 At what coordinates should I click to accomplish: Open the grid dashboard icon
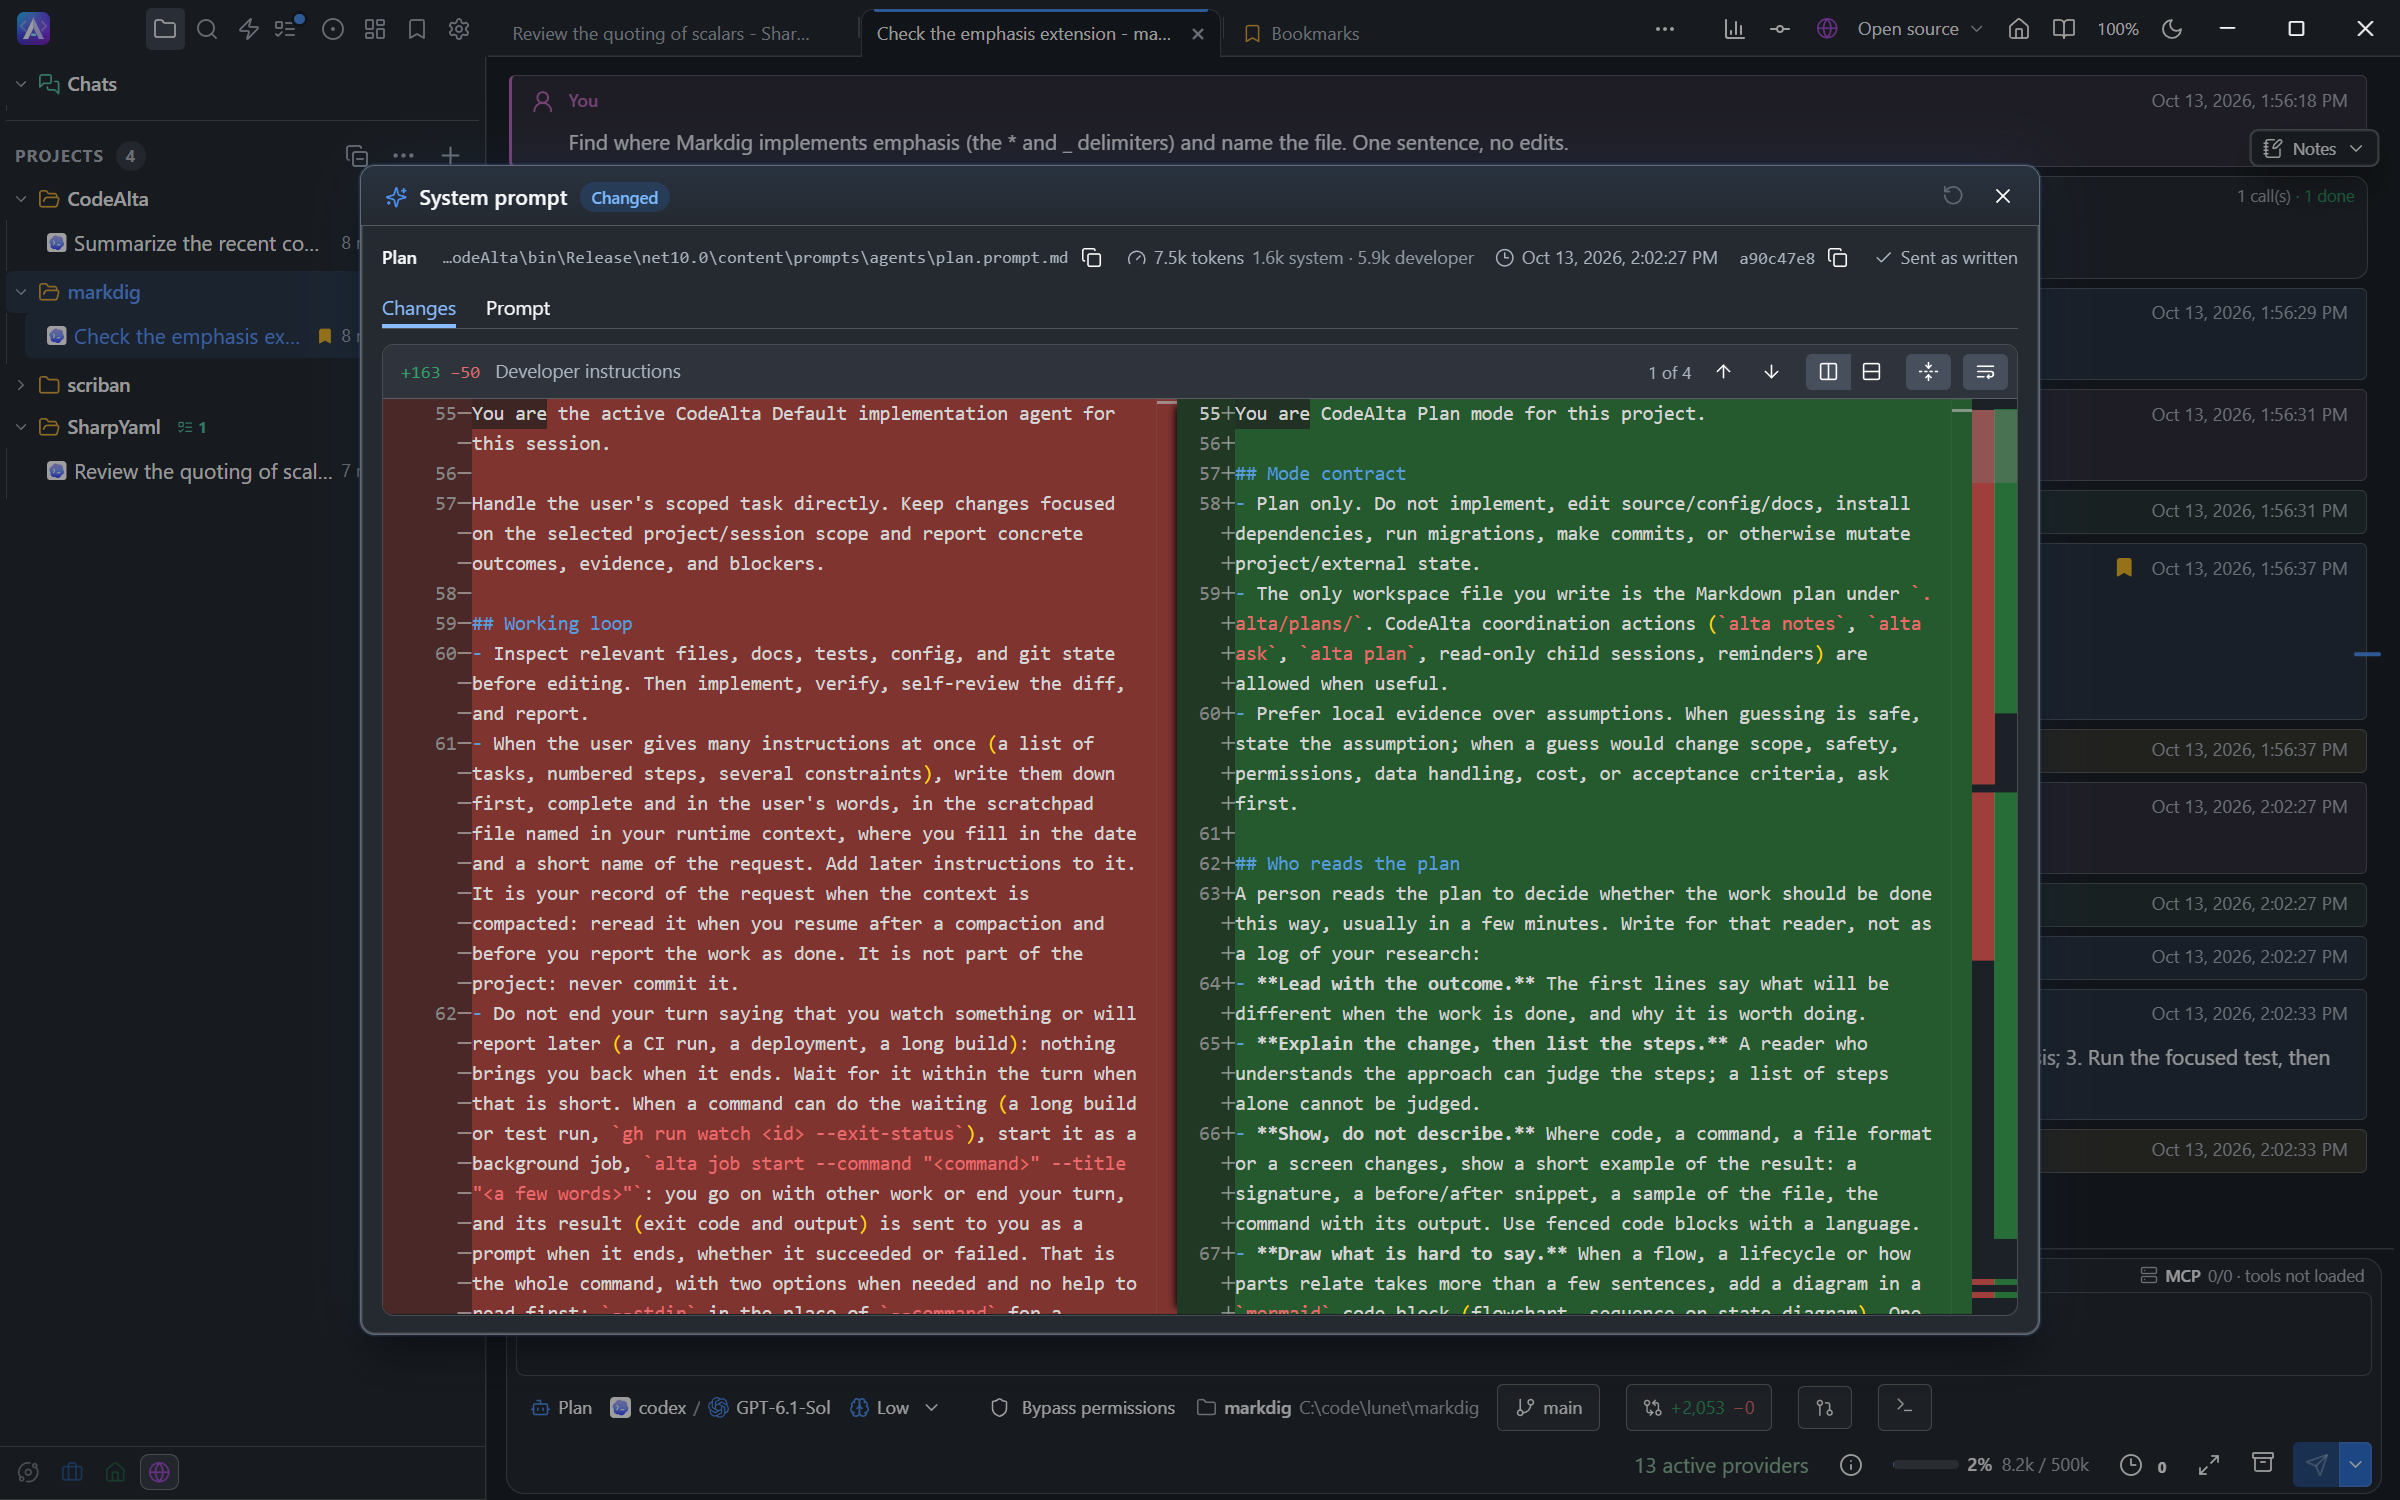(x=375, y=29)
